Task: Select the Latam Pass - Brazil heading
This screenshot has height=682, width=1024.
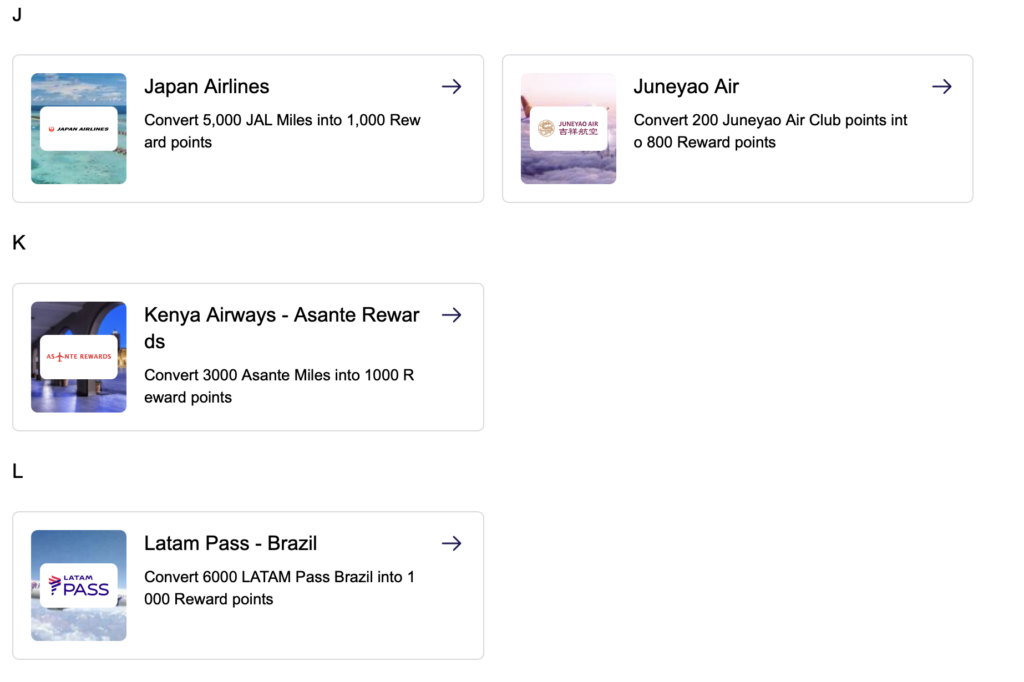Action: 231,544
